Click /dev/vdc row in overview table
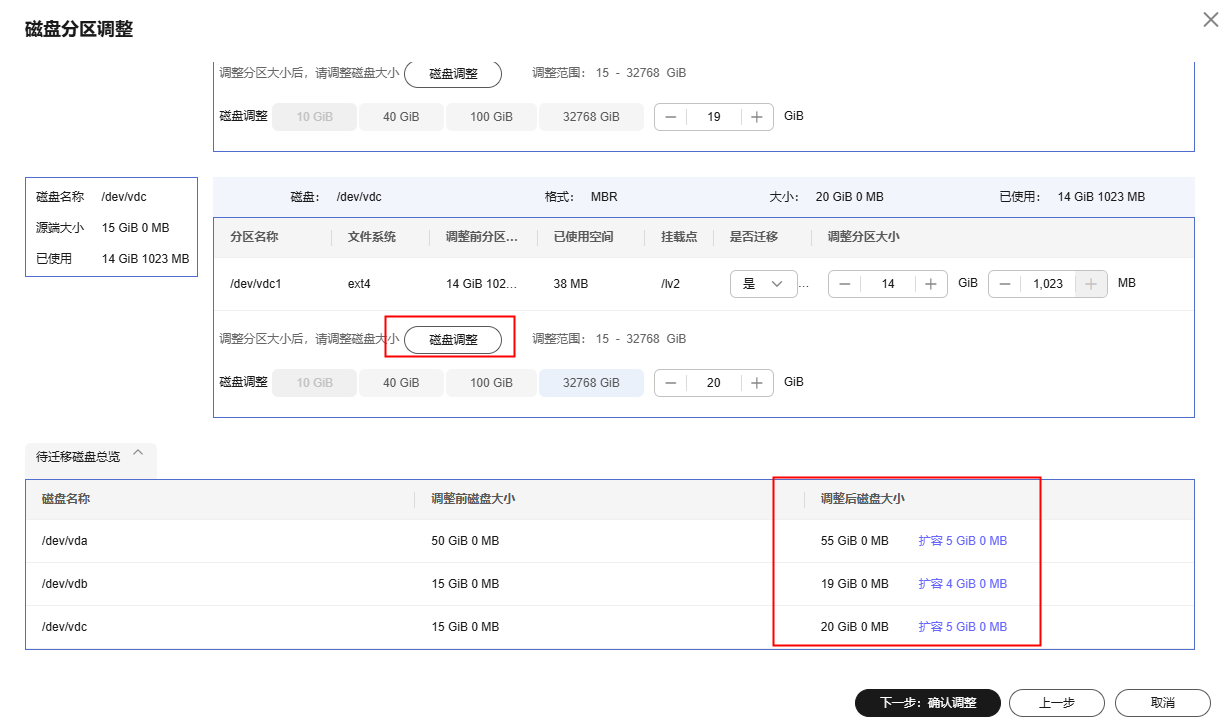Screen dimensions: 1227x726 (610, 627)
